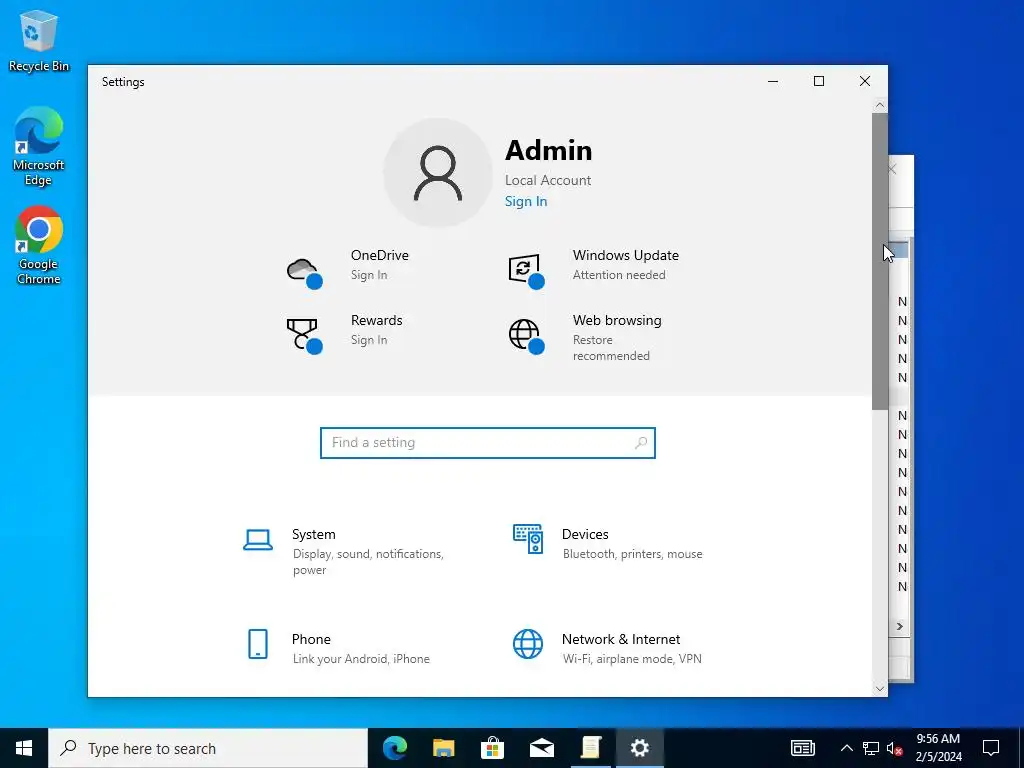Show hidden system tray icons
This screenshot has width=1024, height=768.
(x=846, y=748)
